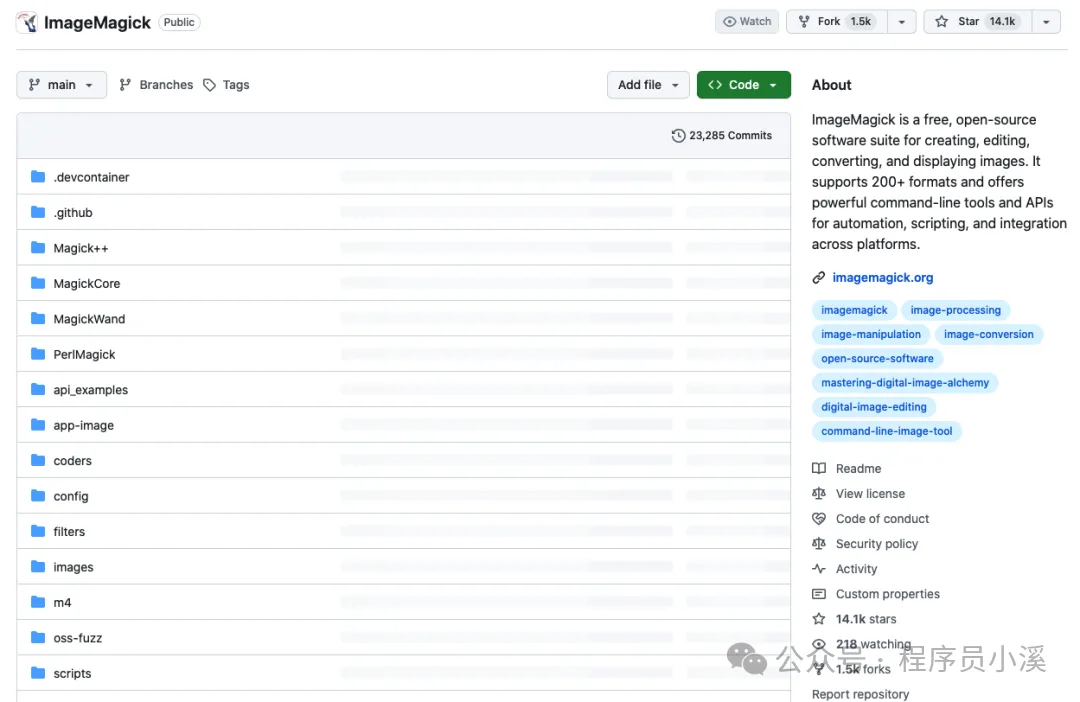Select the command-line-image-tool topic tag
The height and width of the screenshot is (702, 1080).
[x=886, y=431]
